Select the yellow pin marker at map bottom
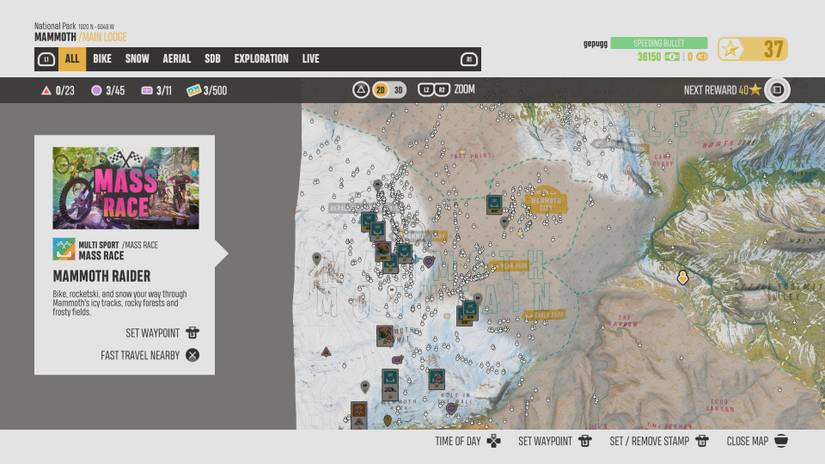The width and height of the screenshot is (825, 464). click(x=388, y=421)
